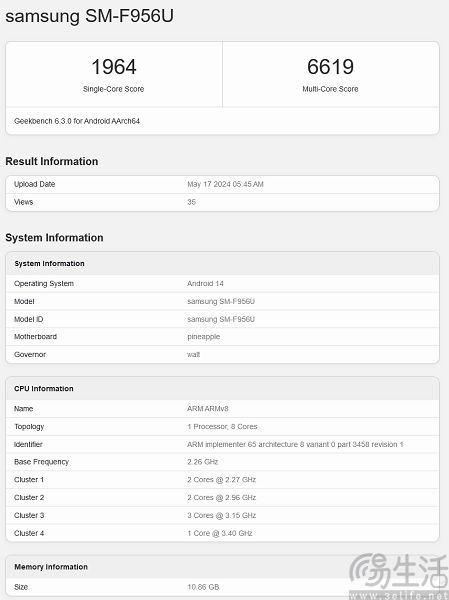Select the ARM implementer 65 identifier string

(x=295, y=444)
